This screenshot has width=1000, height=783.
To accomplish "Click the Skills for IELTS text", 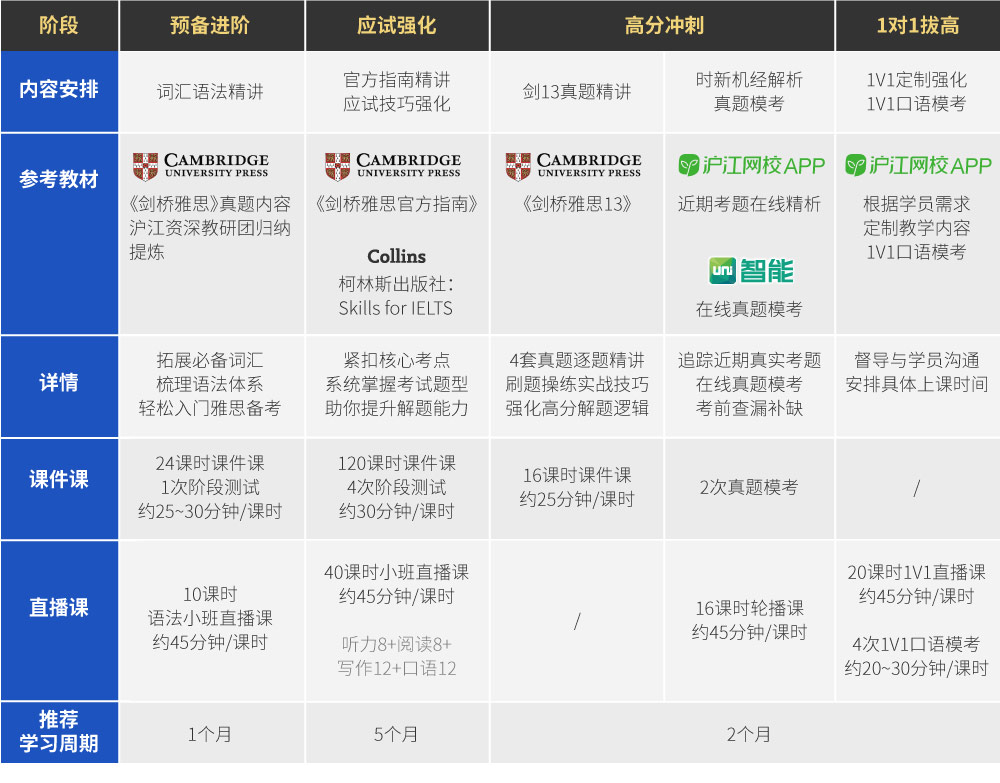I will point(396,308).
